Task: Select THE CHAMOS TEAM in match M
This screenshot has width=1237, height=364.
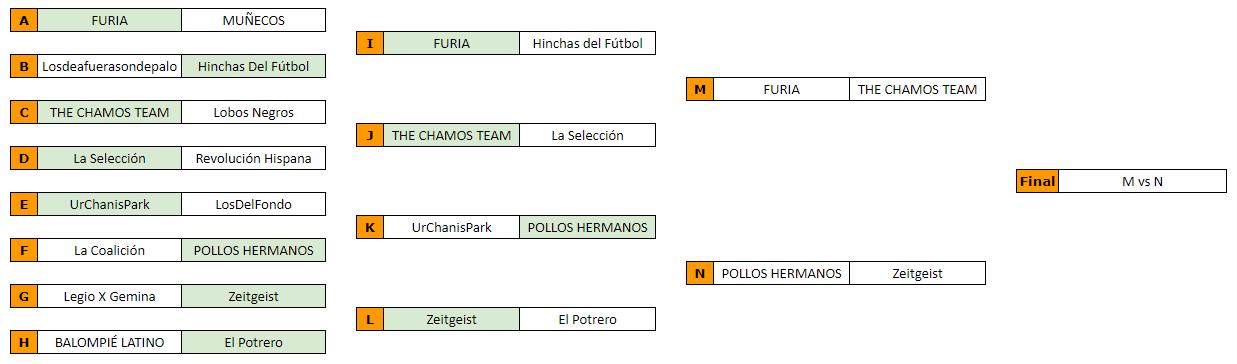Action: pos(918,89)
